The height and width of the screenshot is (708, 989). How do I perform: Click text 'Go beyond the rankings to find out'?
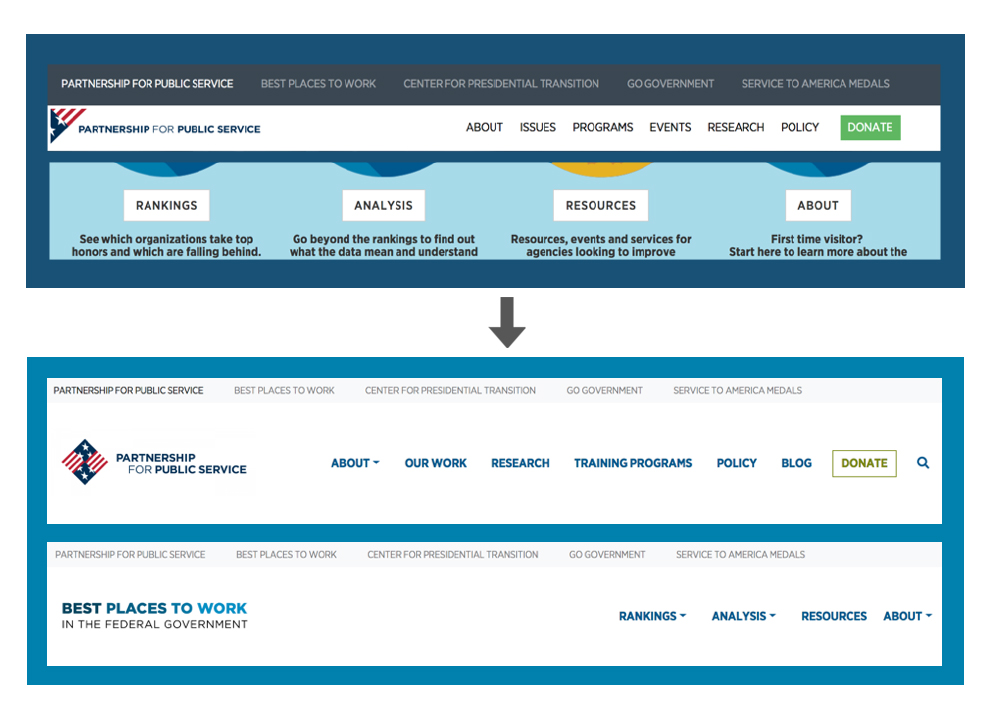(x=383, y=239)
